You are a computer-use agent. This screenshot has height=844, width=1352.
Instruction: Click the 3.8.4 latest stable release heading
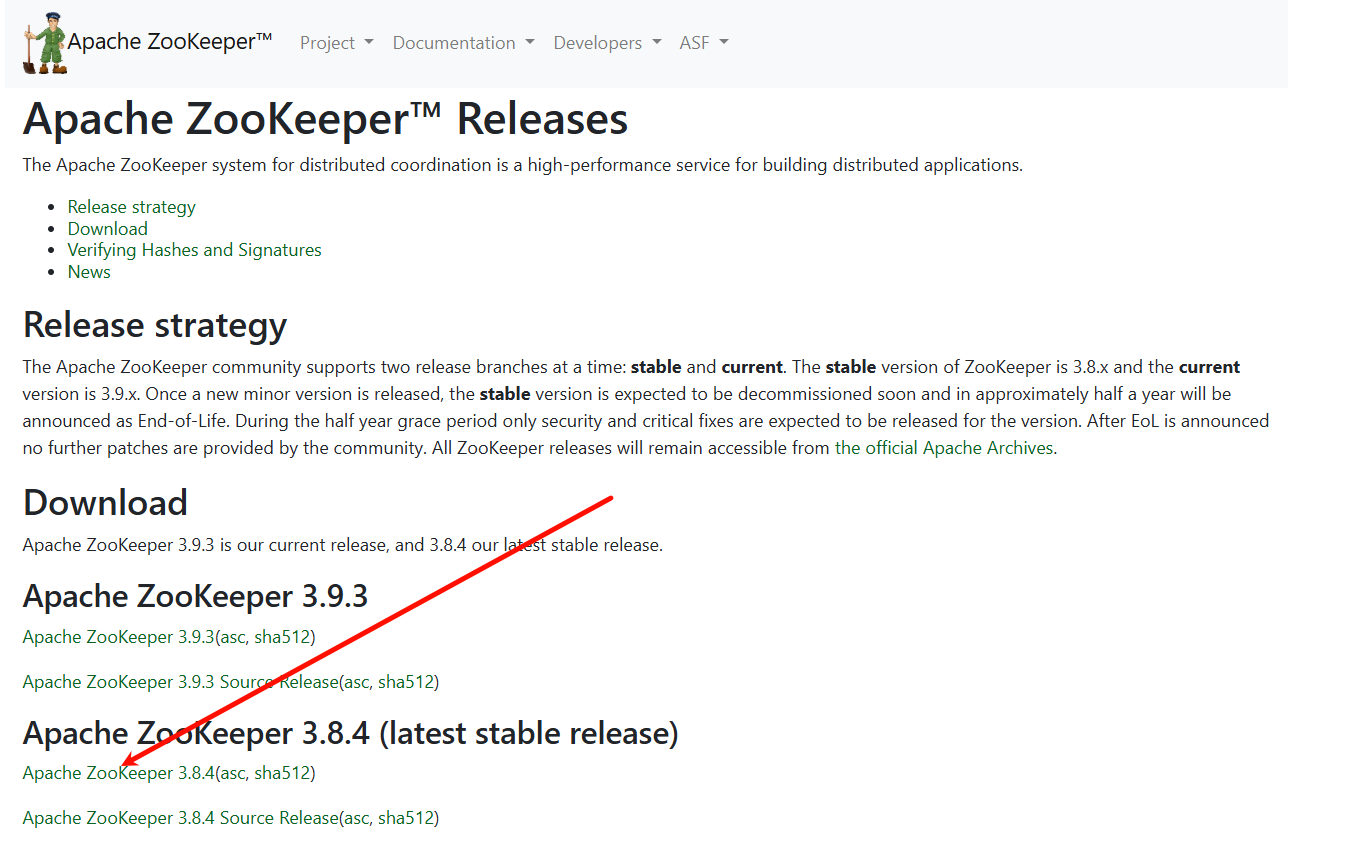click(351, 733)
